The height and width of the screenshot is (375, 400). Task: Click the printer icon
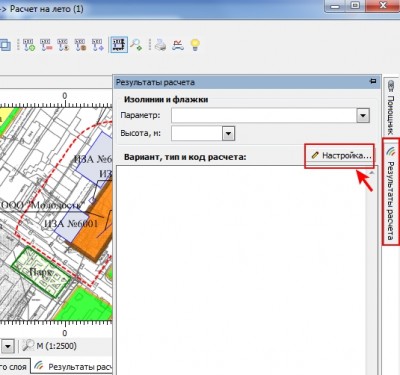(160, 45)
